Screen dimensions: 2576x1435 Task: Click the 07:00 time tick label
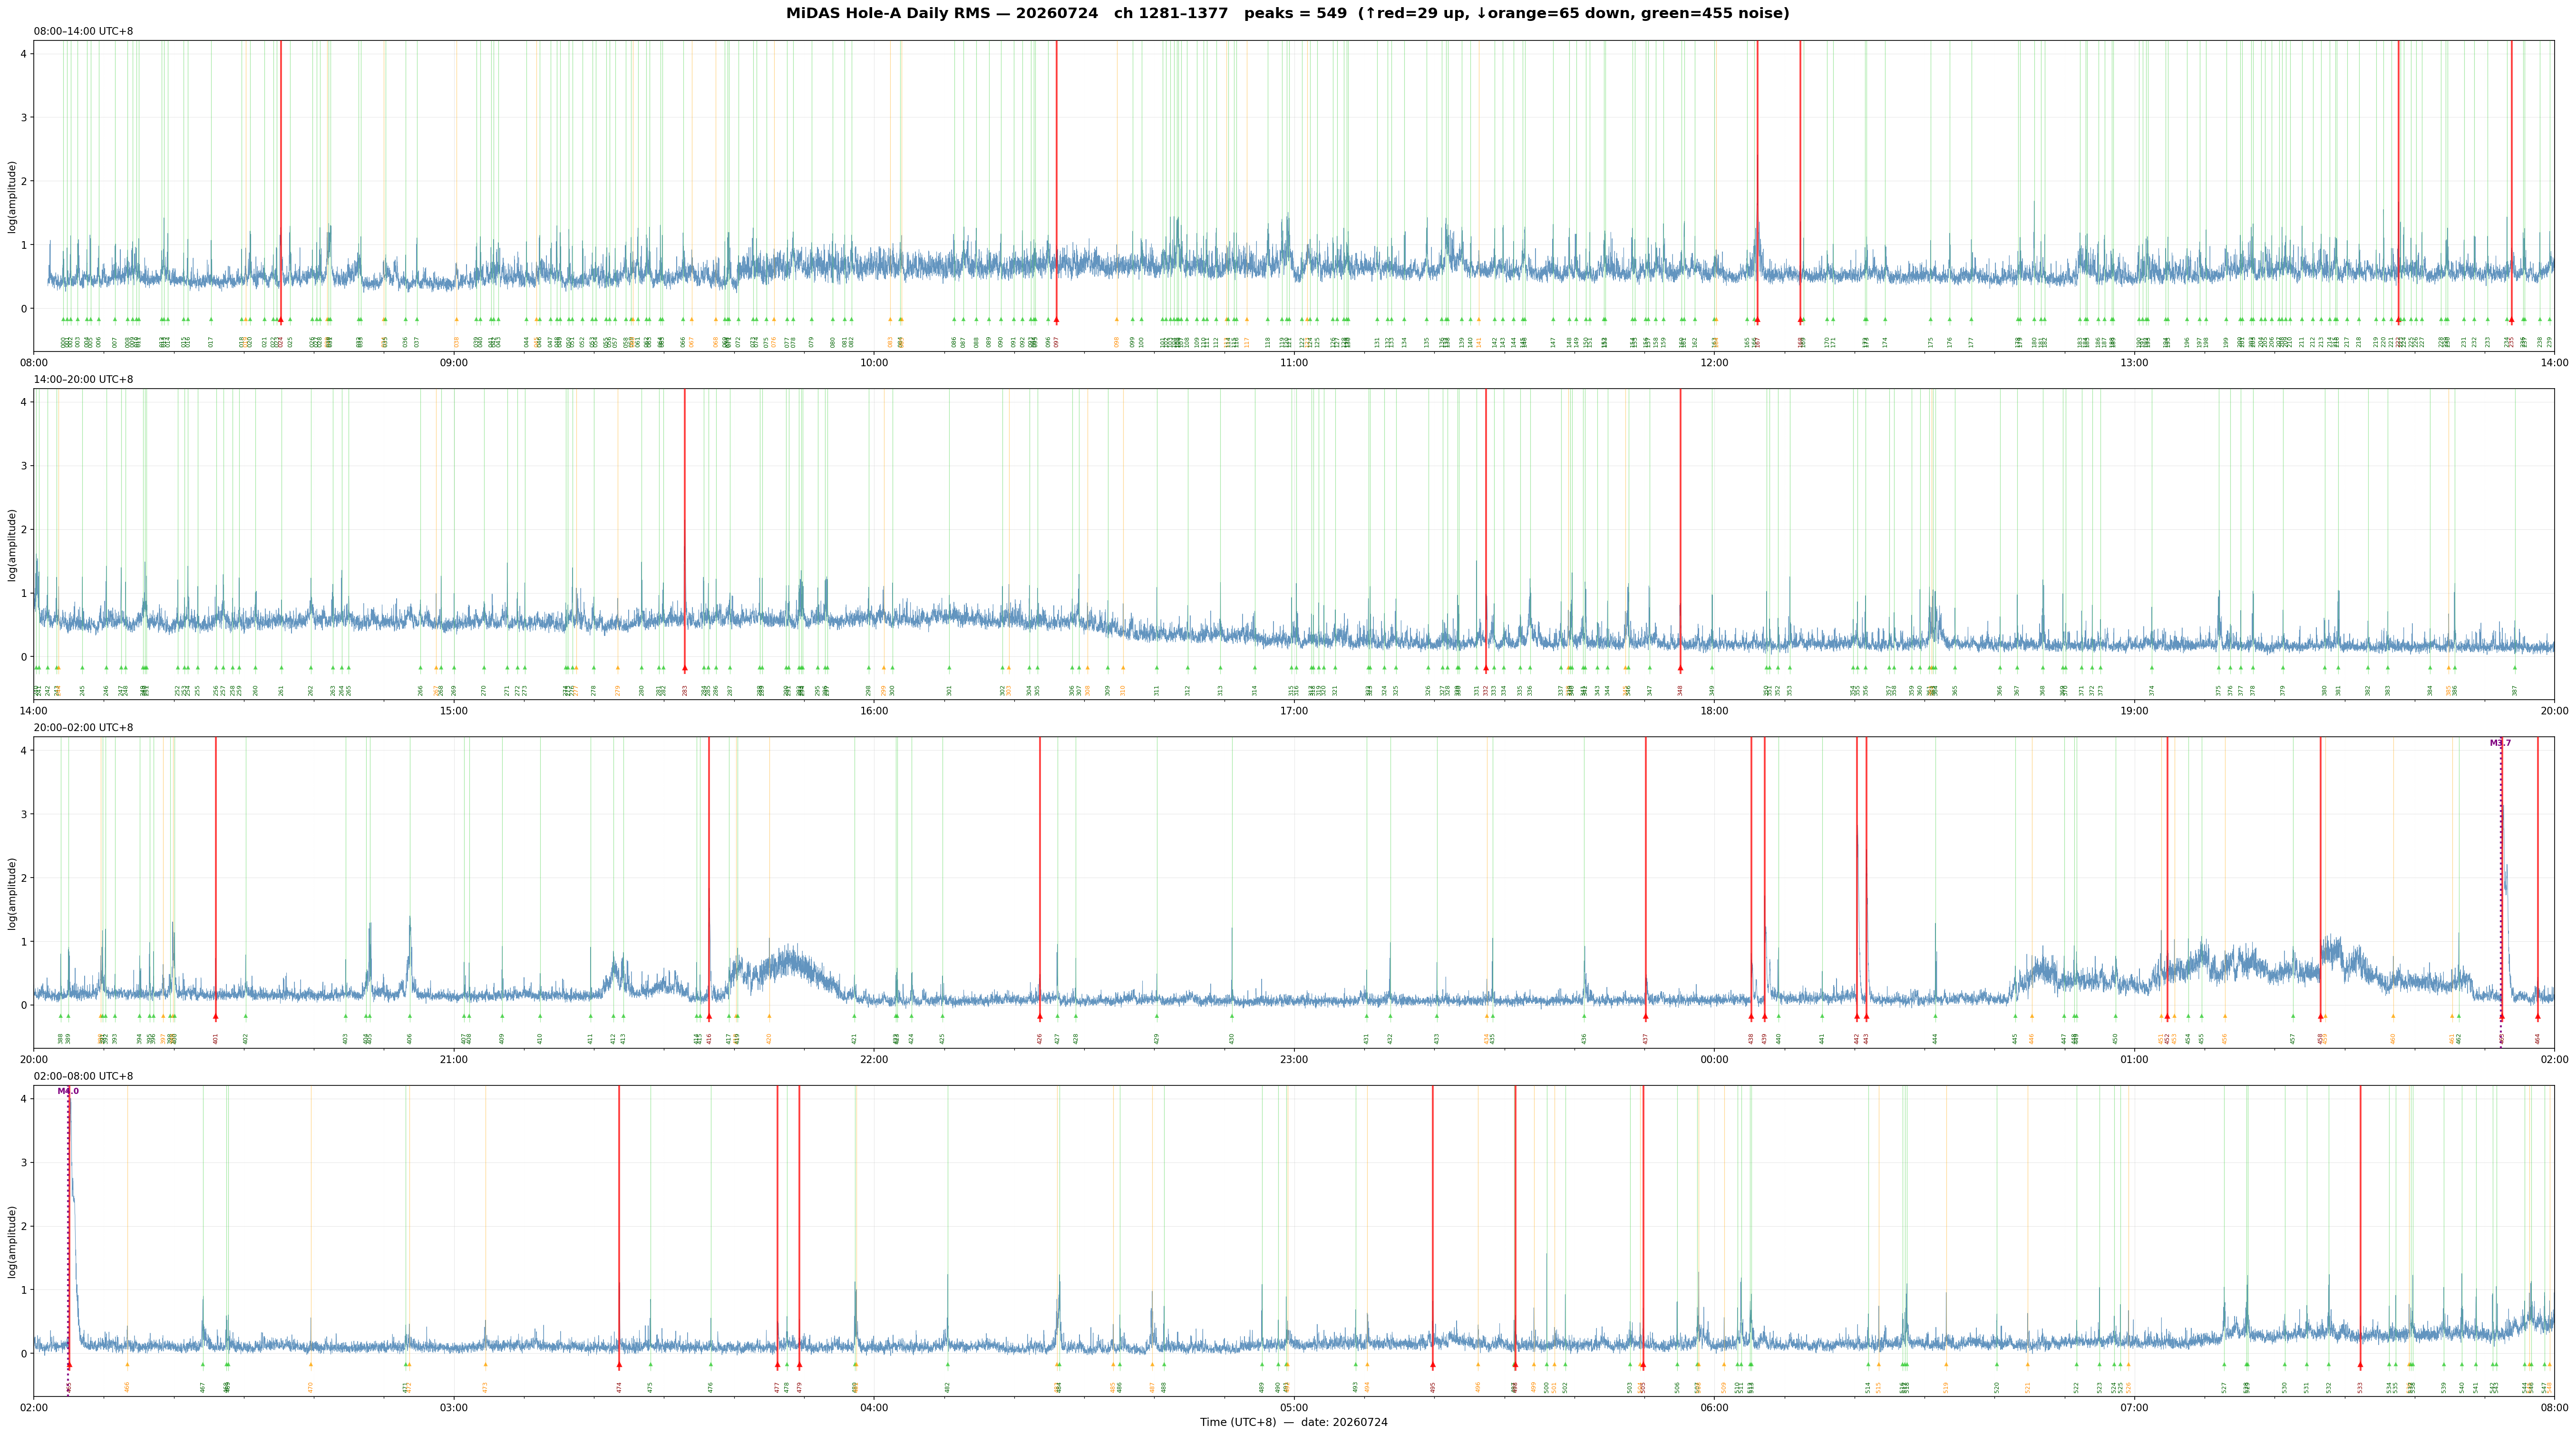[x=2134, y=1408]
